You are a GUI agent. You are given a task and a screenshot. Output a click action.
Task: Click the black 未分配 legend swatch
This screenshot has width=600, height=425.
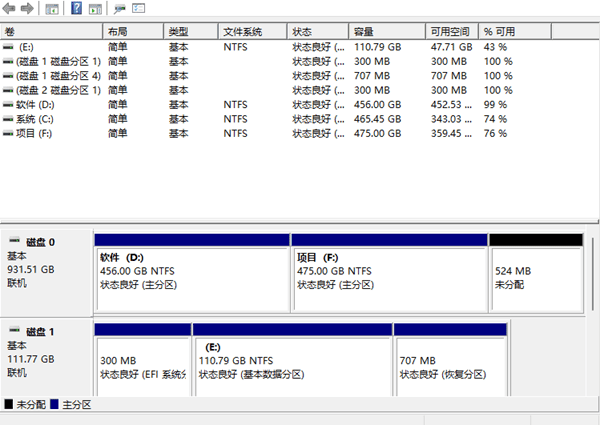pyautogui.click(x=8, y=404)
